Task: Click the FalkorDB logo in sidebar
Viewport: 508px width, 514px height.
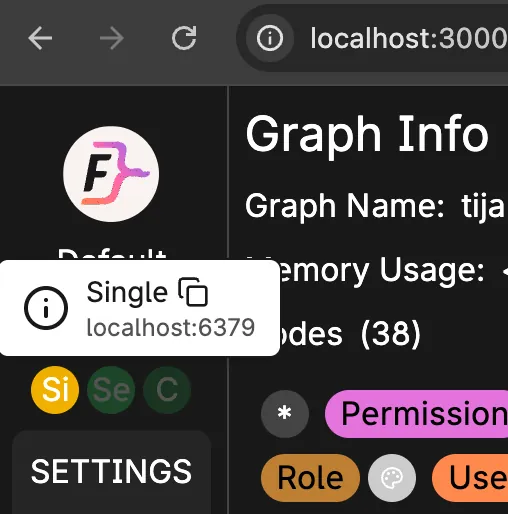Action: 111,174
